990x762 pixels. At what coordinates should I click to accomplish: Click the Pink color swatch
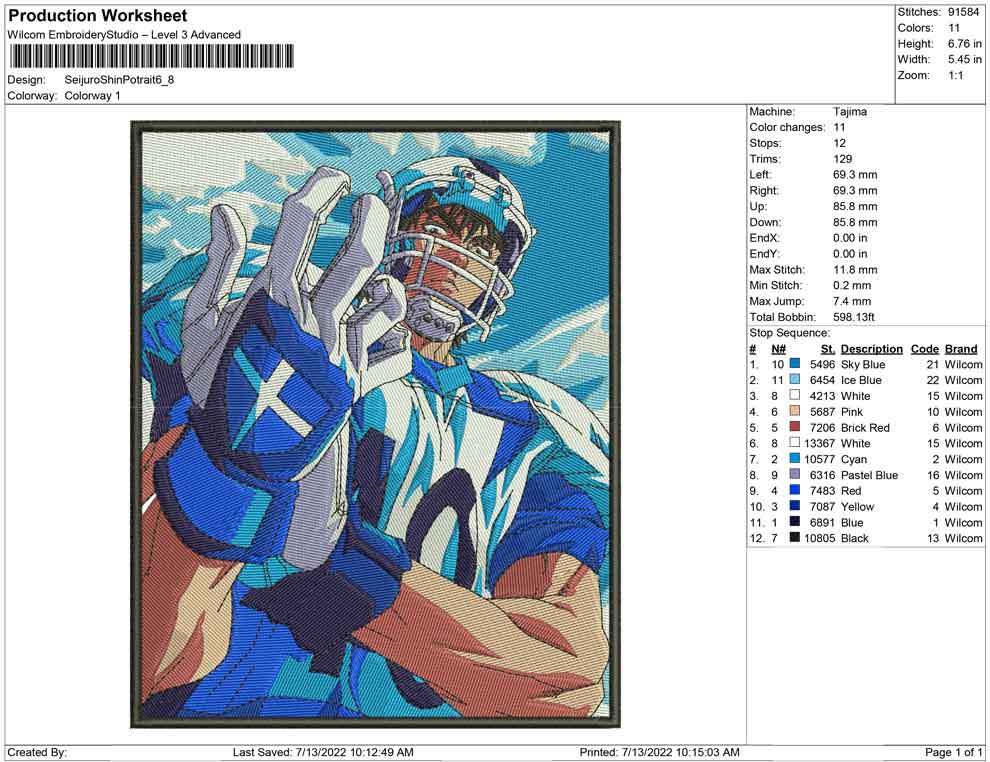[x=795, y=411]
